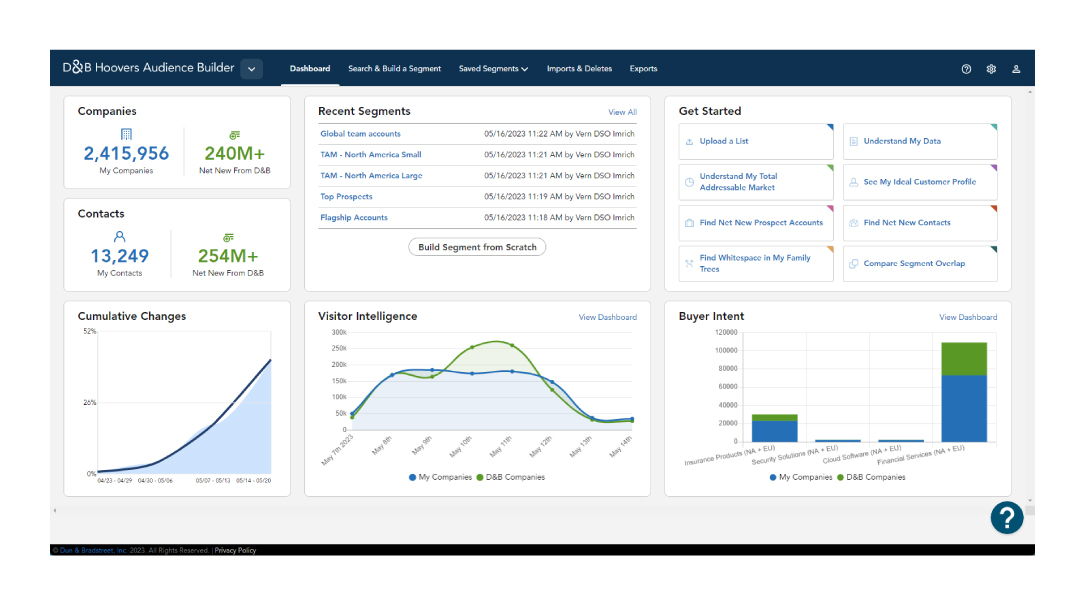The width and height of the screenshot is (1090, 606).
Task: Click the 254M+ Net New contacts figure
Action: [x=228, y=256]
